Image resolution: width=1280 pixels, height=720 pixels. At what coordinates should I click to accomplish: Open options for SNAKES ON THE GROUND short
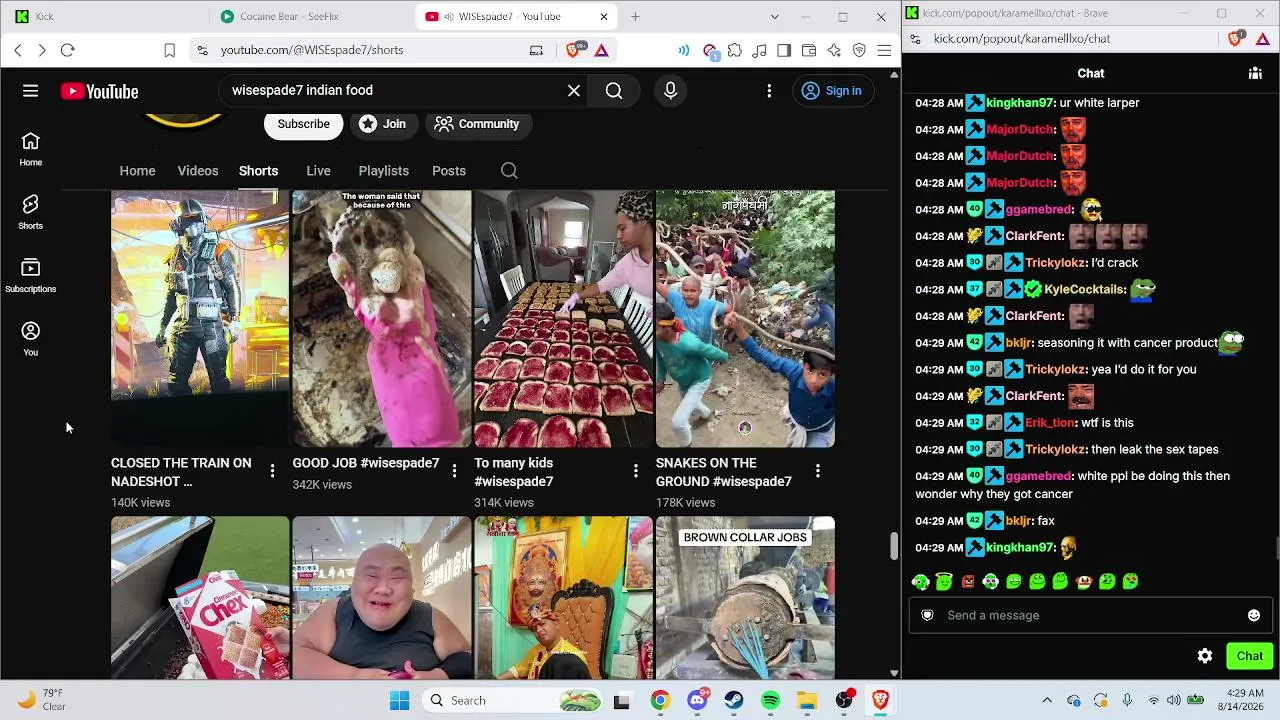(818, 470)
